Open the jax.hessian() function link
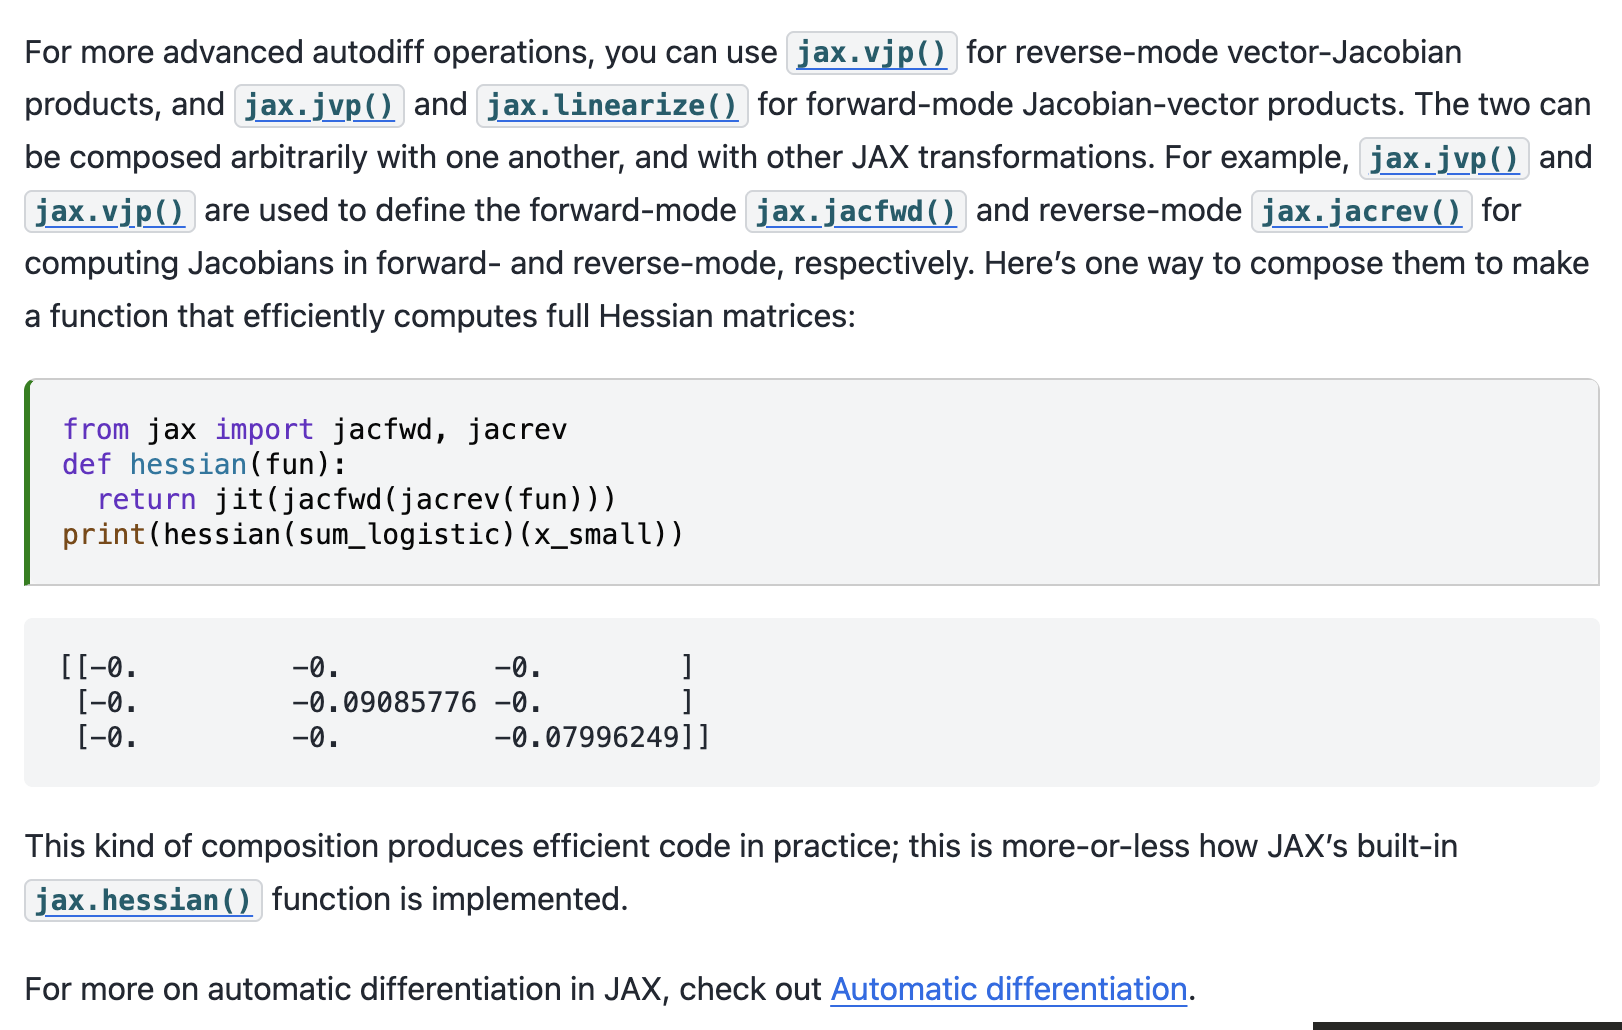This screenshot has width=1622, height=1030. [143, 901]
